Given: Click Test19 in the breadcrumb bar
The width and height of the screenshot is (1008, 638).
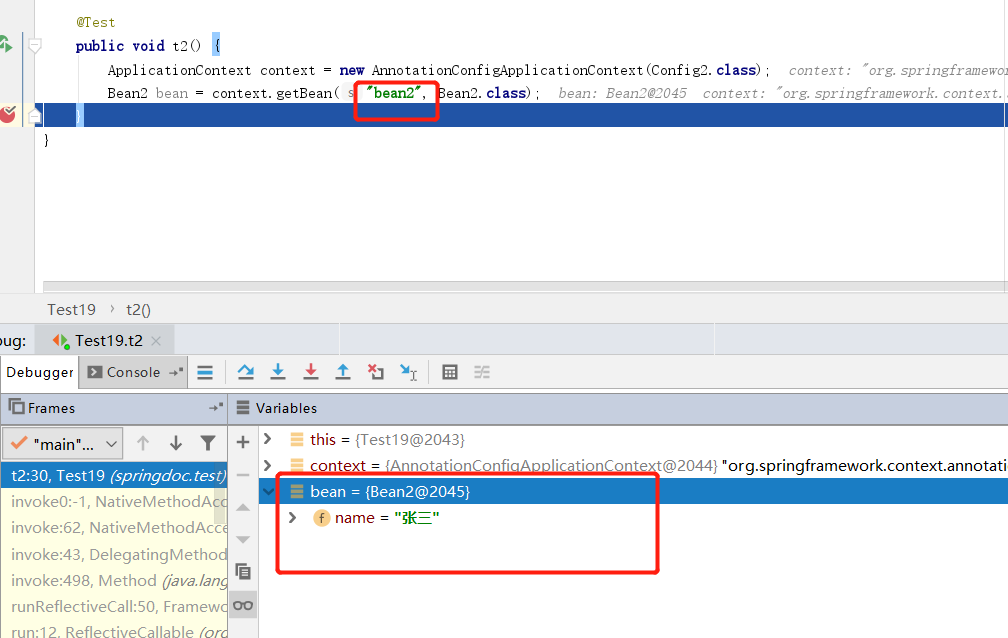Looking at the screenshot, I should (x=71, y=309).
